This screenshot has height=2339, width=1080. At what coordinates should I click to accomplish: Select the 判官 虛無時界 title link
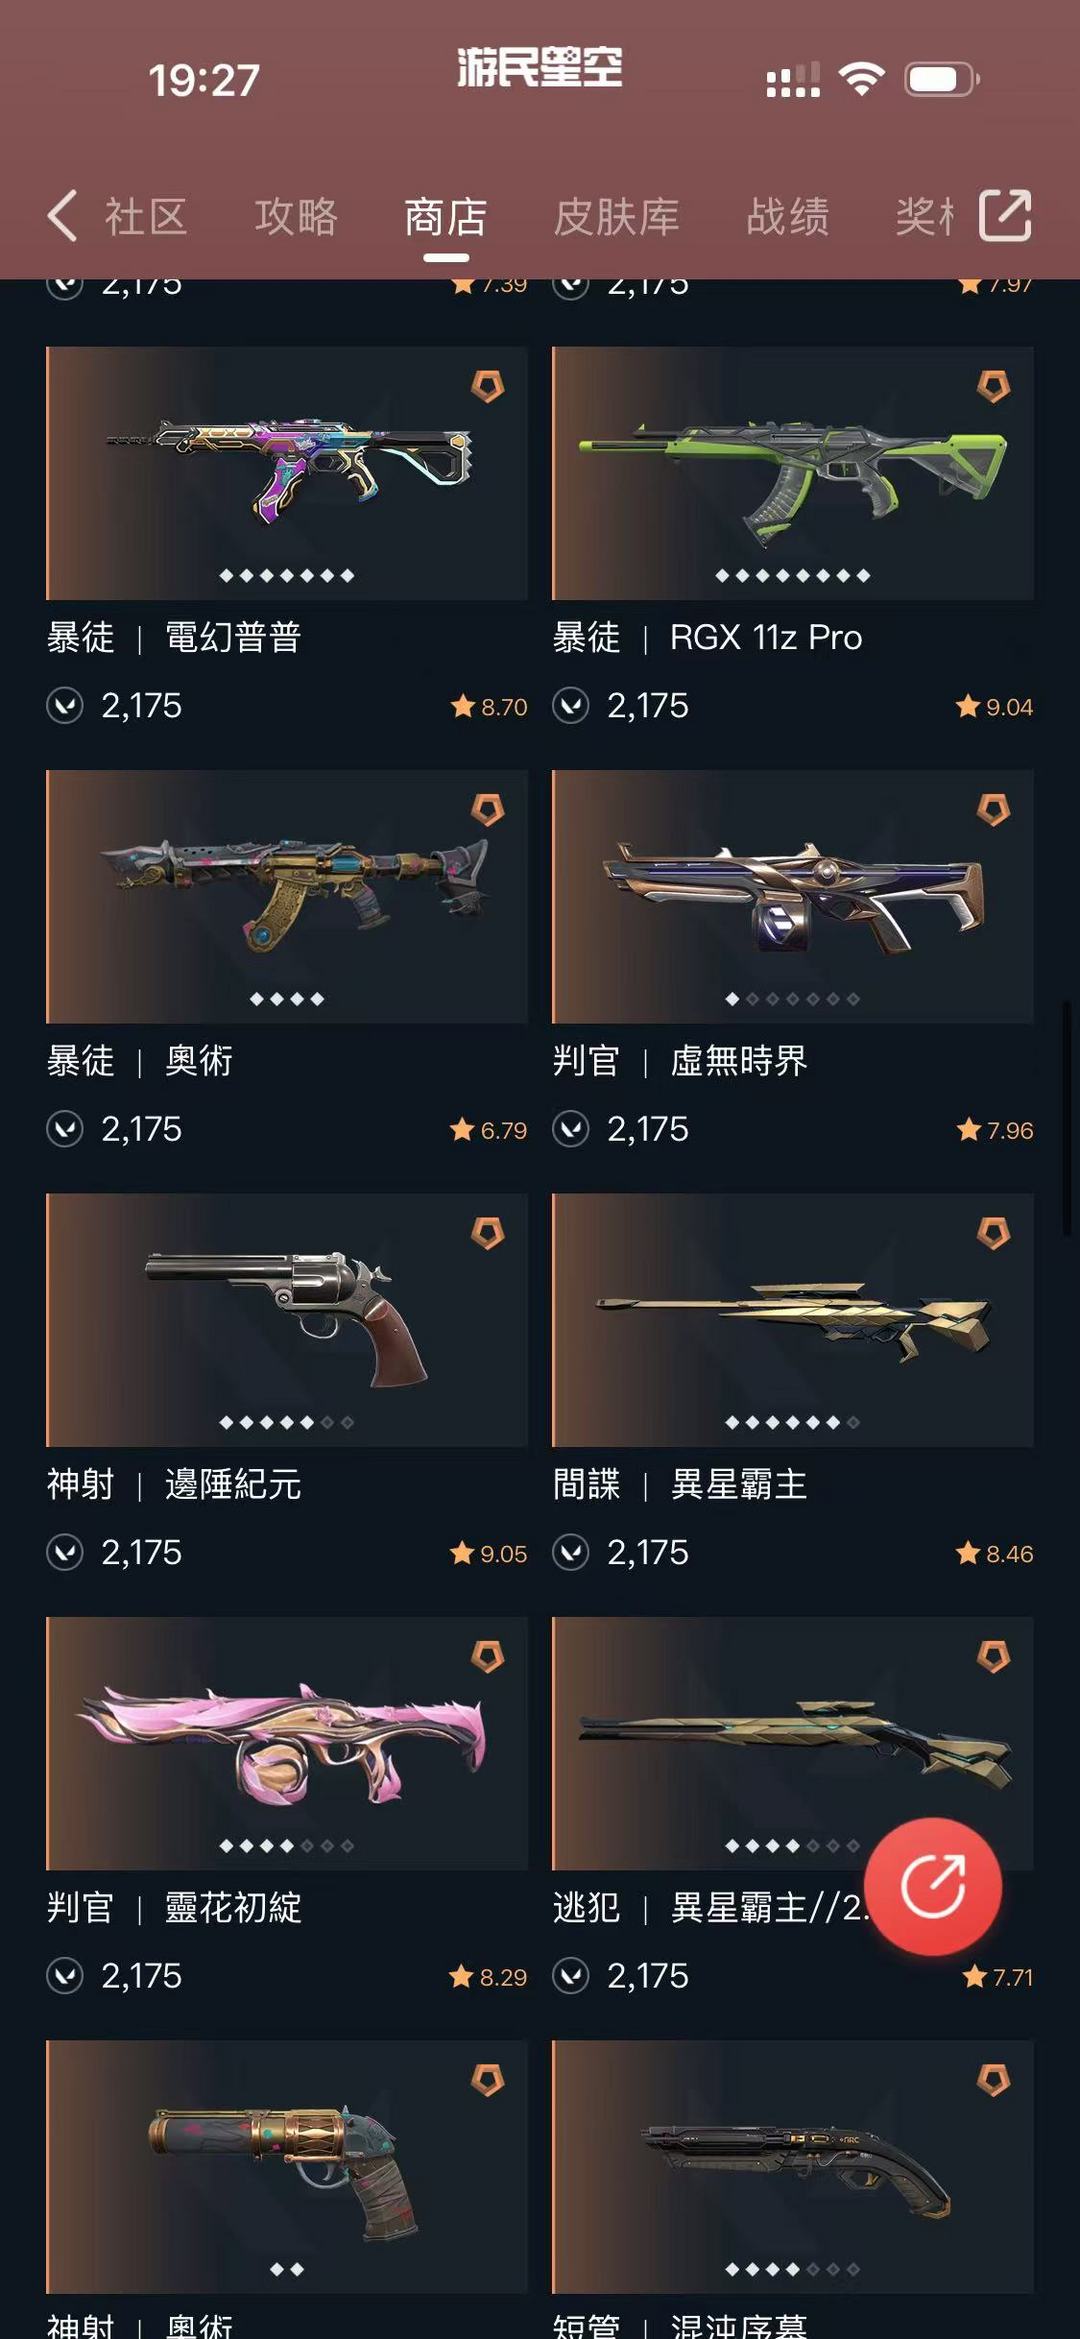tap(680, 1061)
